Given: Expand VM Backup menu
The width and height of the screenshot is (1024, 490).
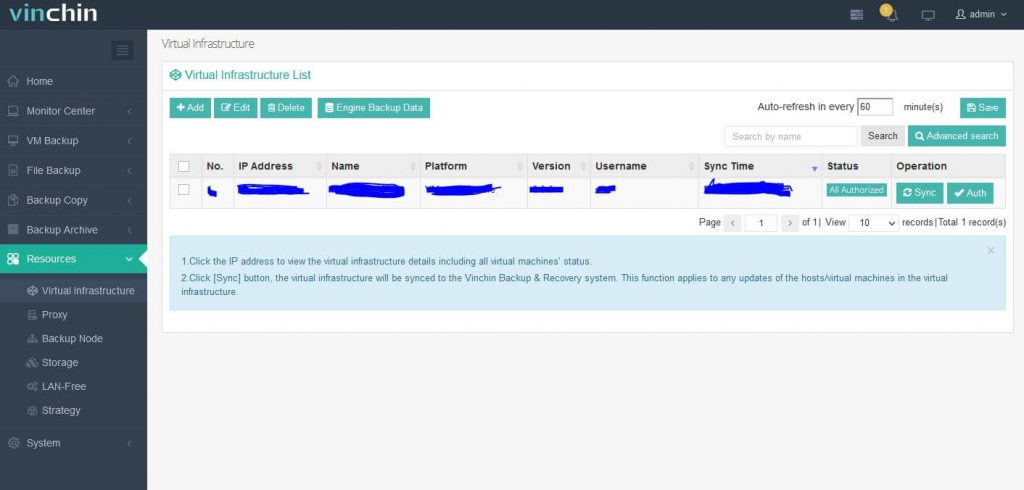Looking at the screenshot, I should (73, 140).
